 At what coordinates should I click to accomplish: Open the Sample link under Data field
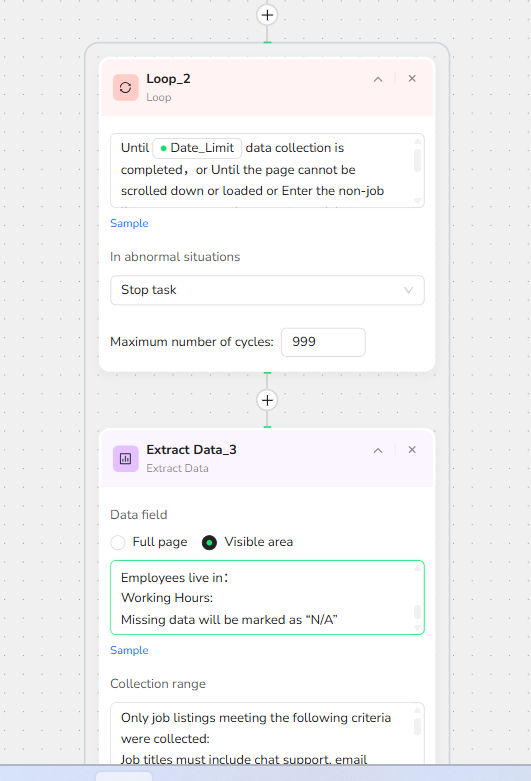pyautogui.click(x=129, y=651)
